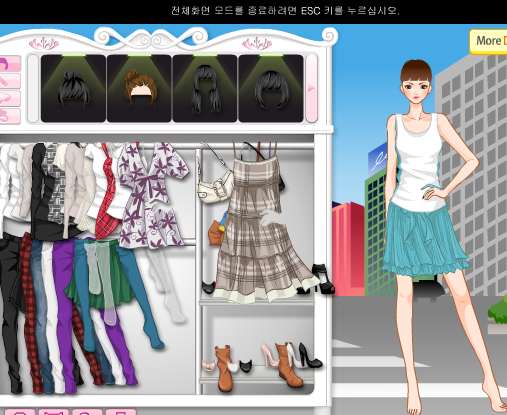Image resolution: width=507 pixels, height=415 pixels.
Task: Pick the brown ankle boot on bottom shelf
Action: coord(223,368)
